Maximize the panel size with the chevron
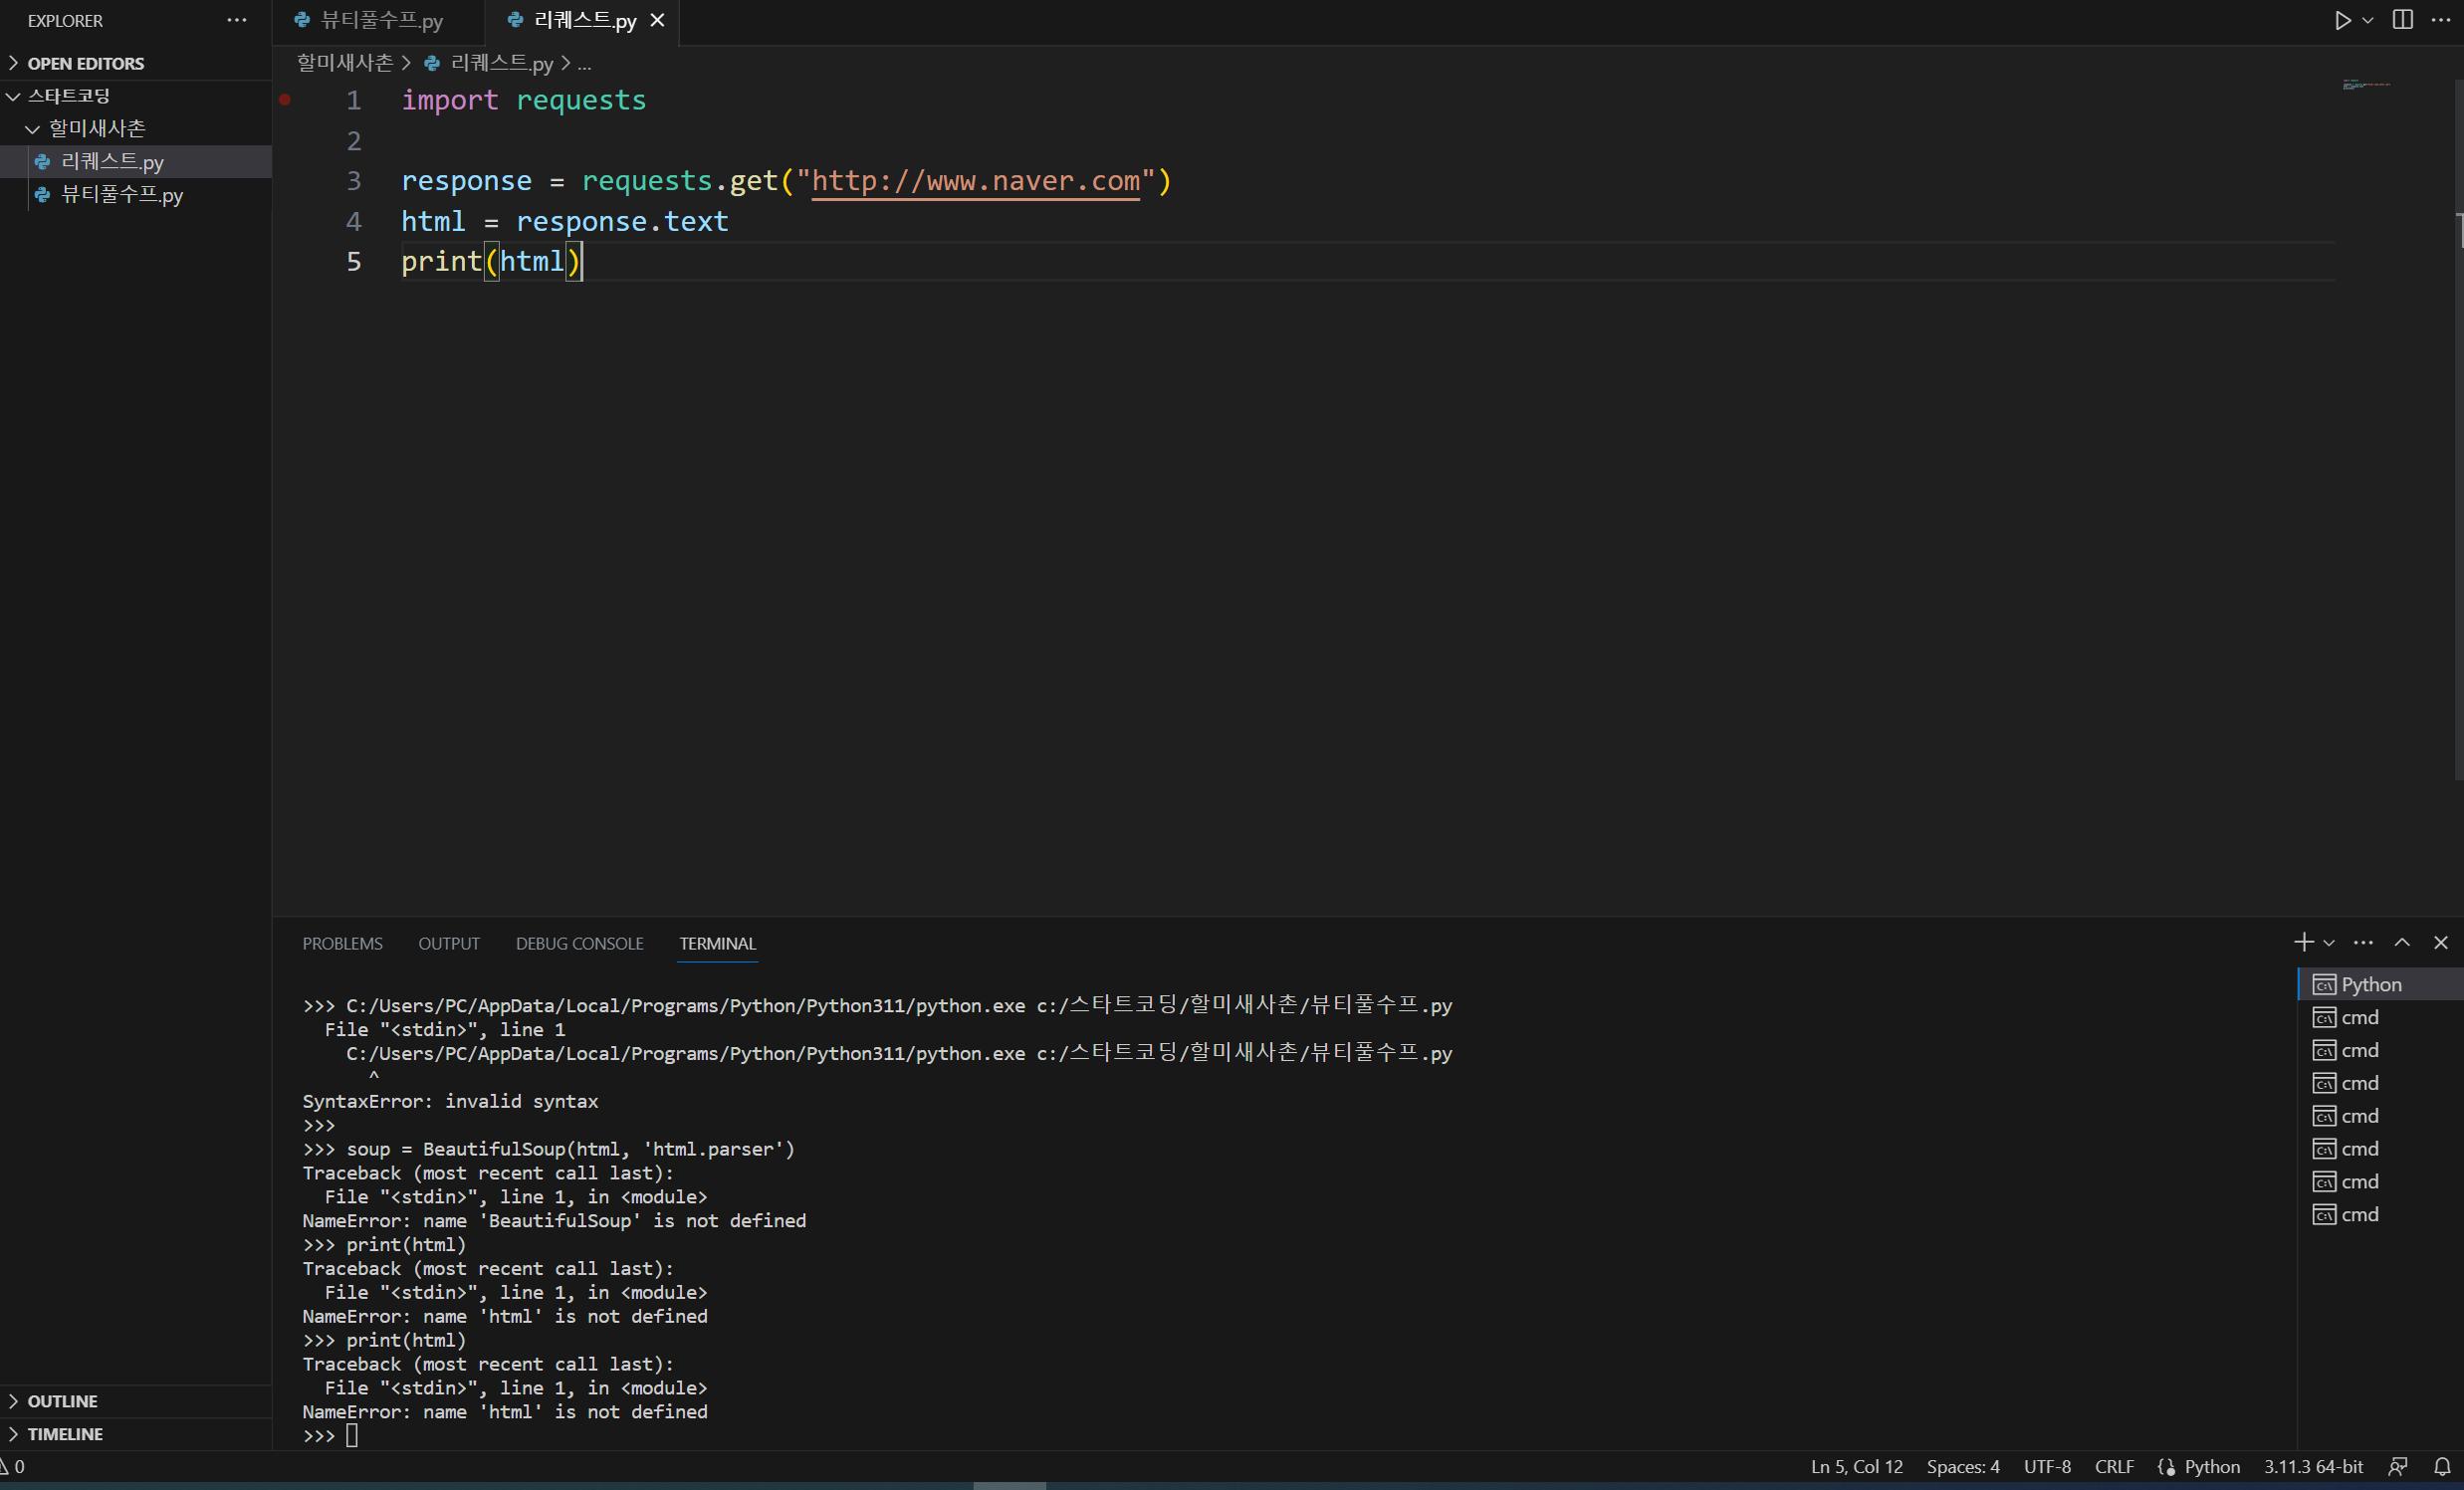Image resolution: width=2464 pixels, height=1490 pixels. [2402, 942]
